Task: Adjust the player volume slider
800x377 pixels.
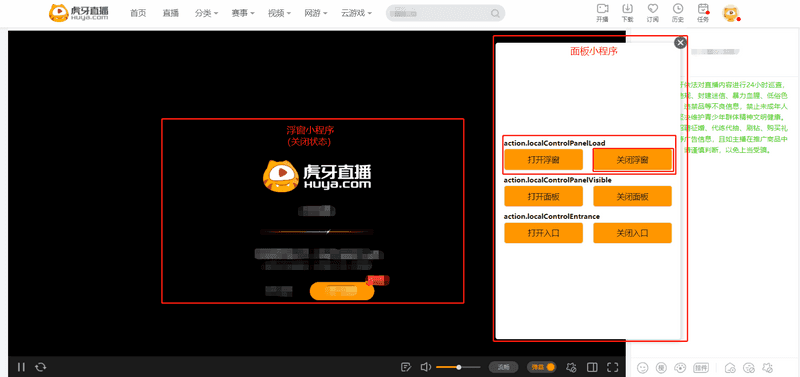Action: point(458,367)
